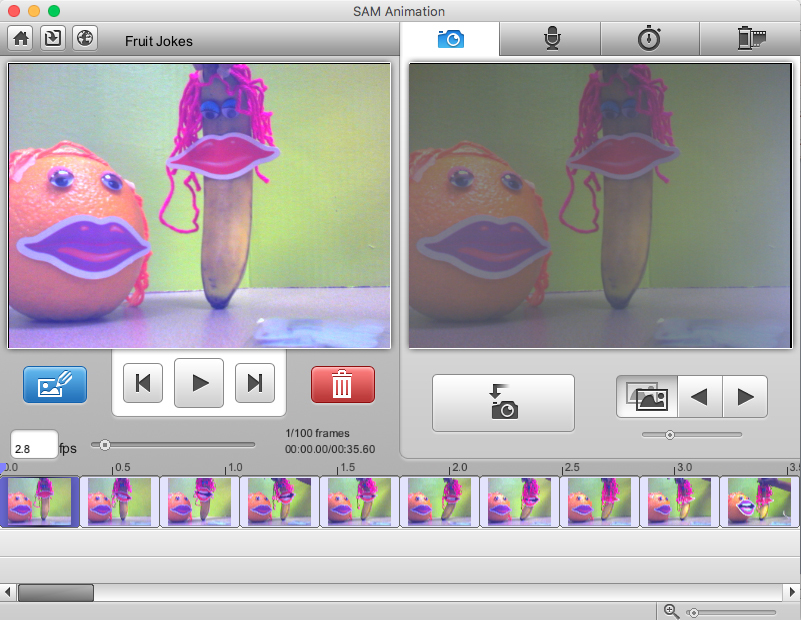Click the 1.5 second timeline ruler mark

coord(347,467)
